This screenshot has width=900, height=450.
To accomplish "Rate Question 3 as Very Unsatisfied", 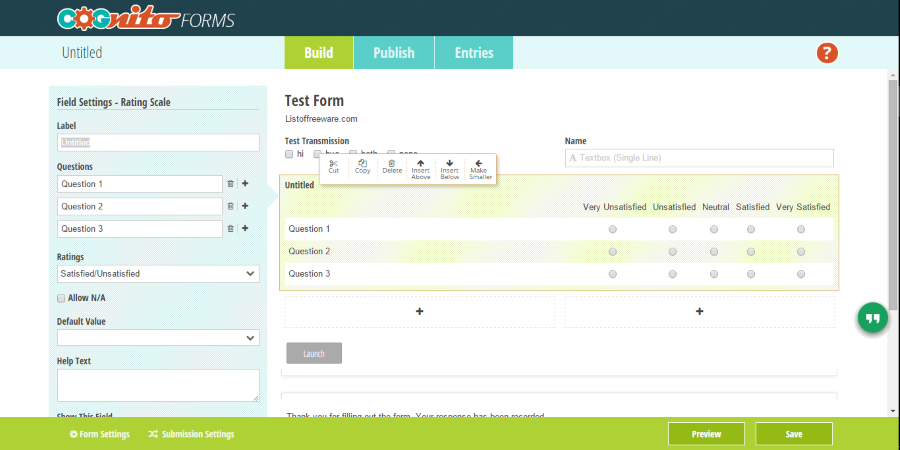I will (x=613, y=274).
